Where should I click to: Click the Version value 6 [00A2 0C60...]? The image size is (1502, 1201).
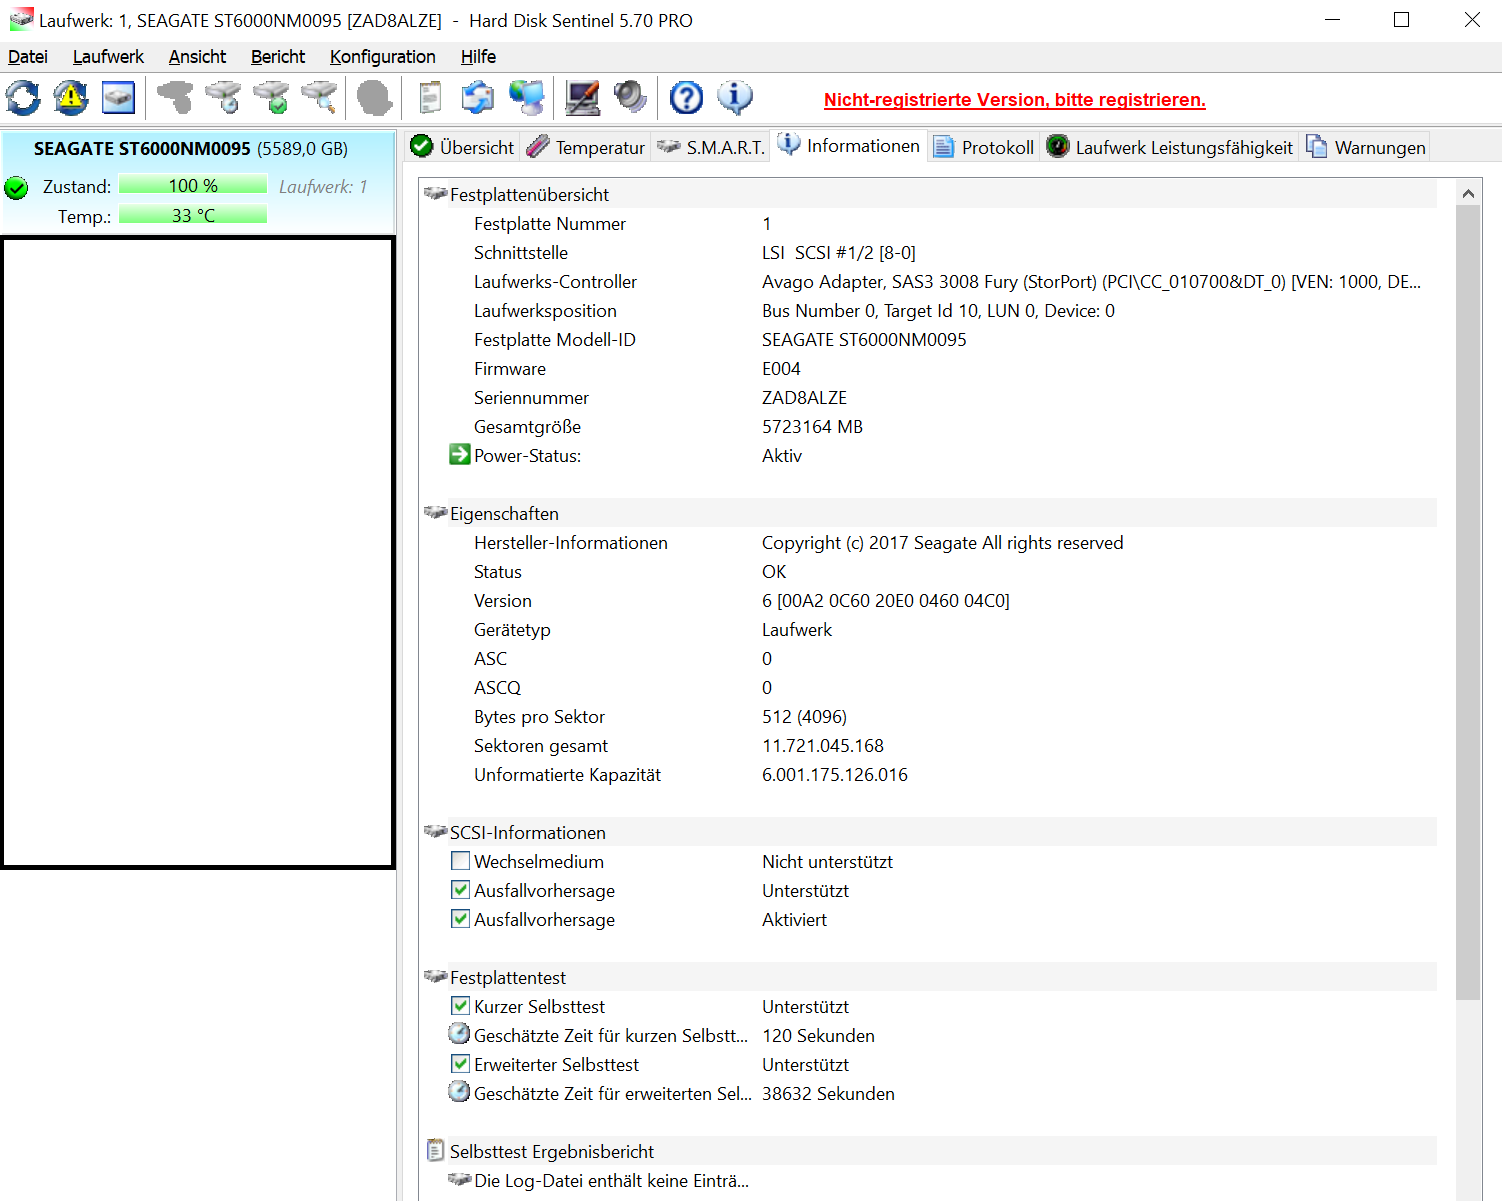(x=885, y=601)
